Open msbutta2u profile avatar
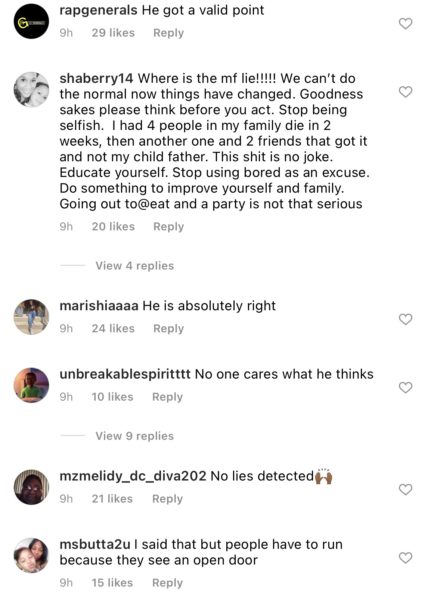 pyautogui.click(x=31, y=556)
